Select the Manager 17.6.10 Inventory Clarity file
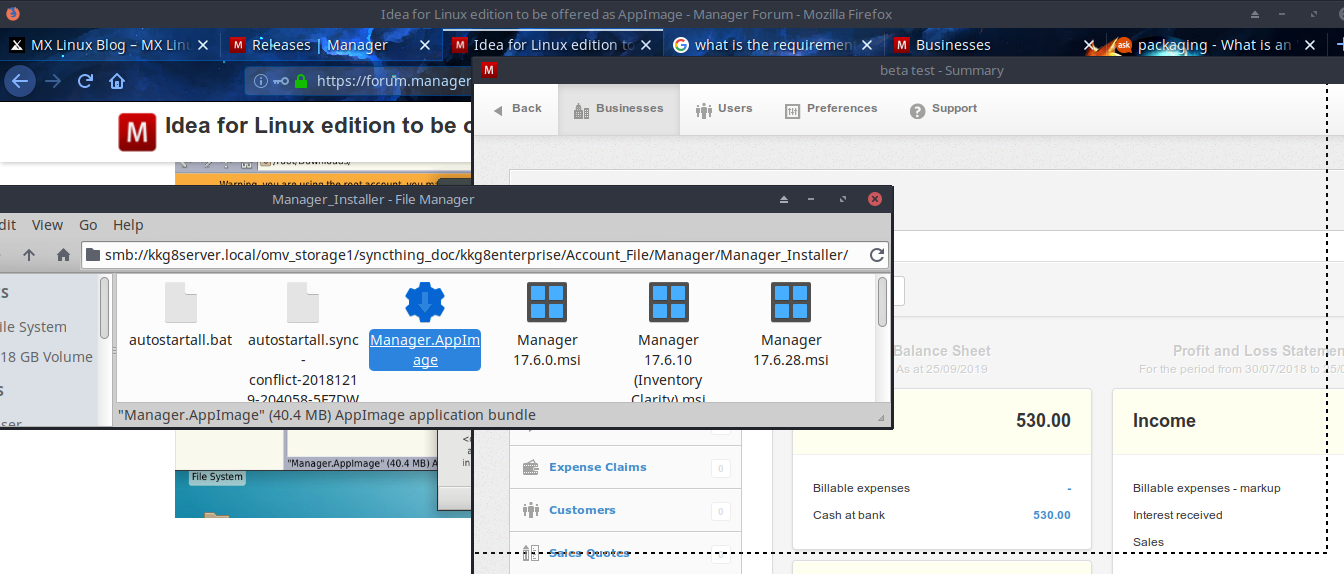 point(668,341)
